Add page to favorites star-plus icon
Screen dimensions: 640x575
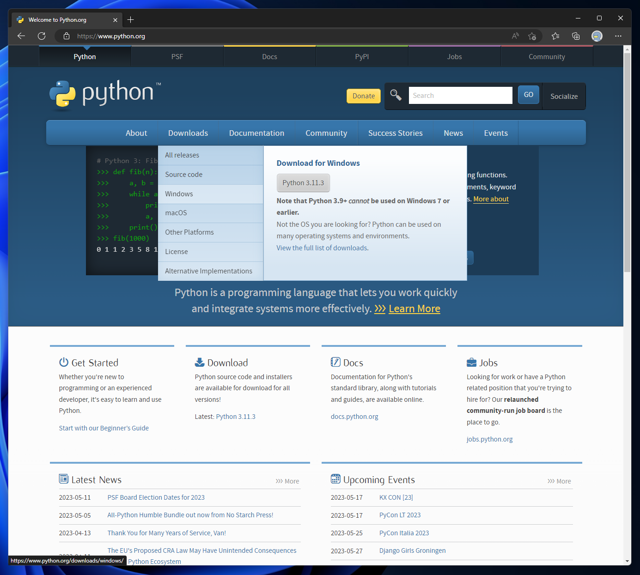532,36
